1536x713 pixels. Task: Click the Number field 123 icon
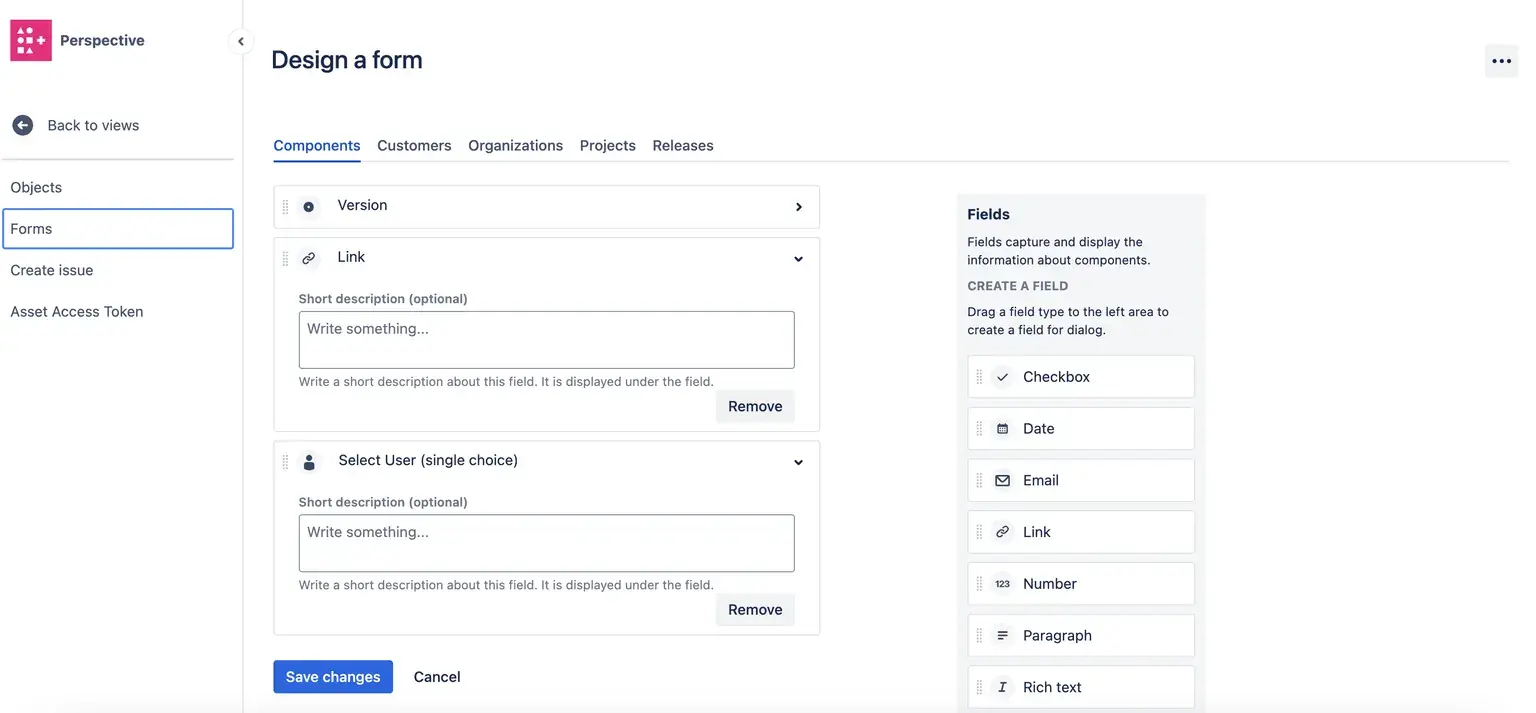1002,584
